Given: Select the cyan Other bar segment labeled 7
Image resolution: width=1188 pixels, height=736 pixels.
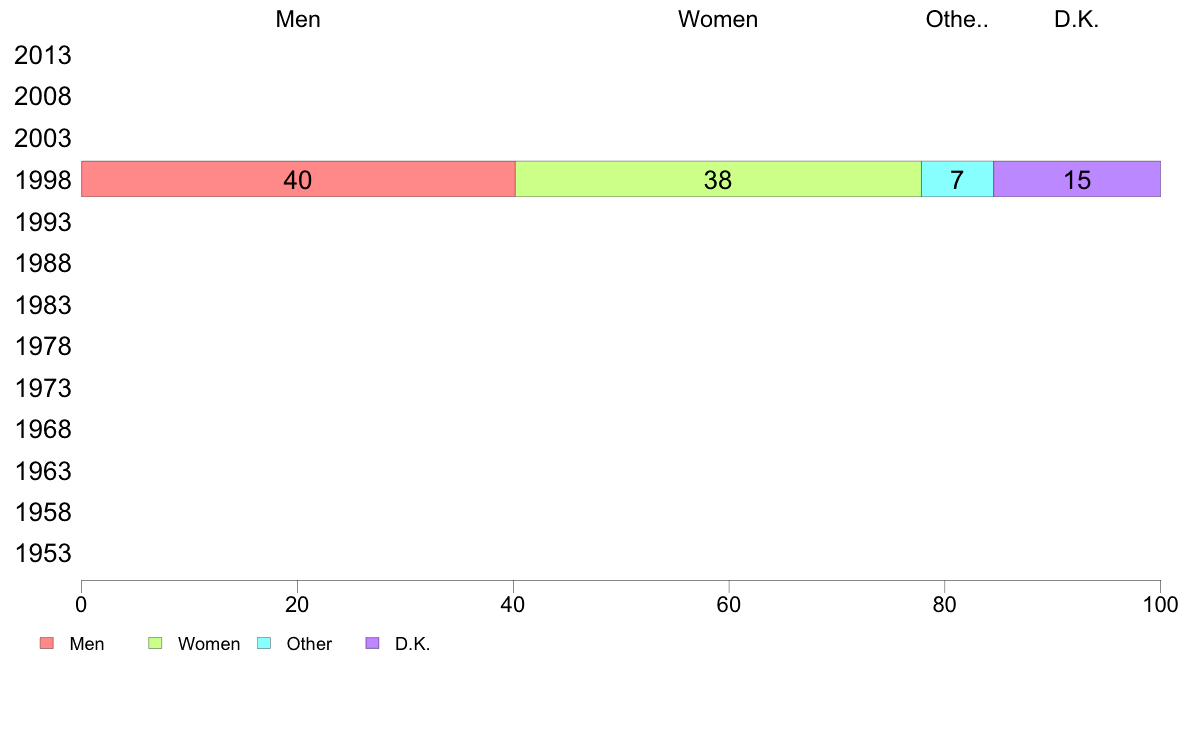Looking at the screenshot, I should (957, 179).
